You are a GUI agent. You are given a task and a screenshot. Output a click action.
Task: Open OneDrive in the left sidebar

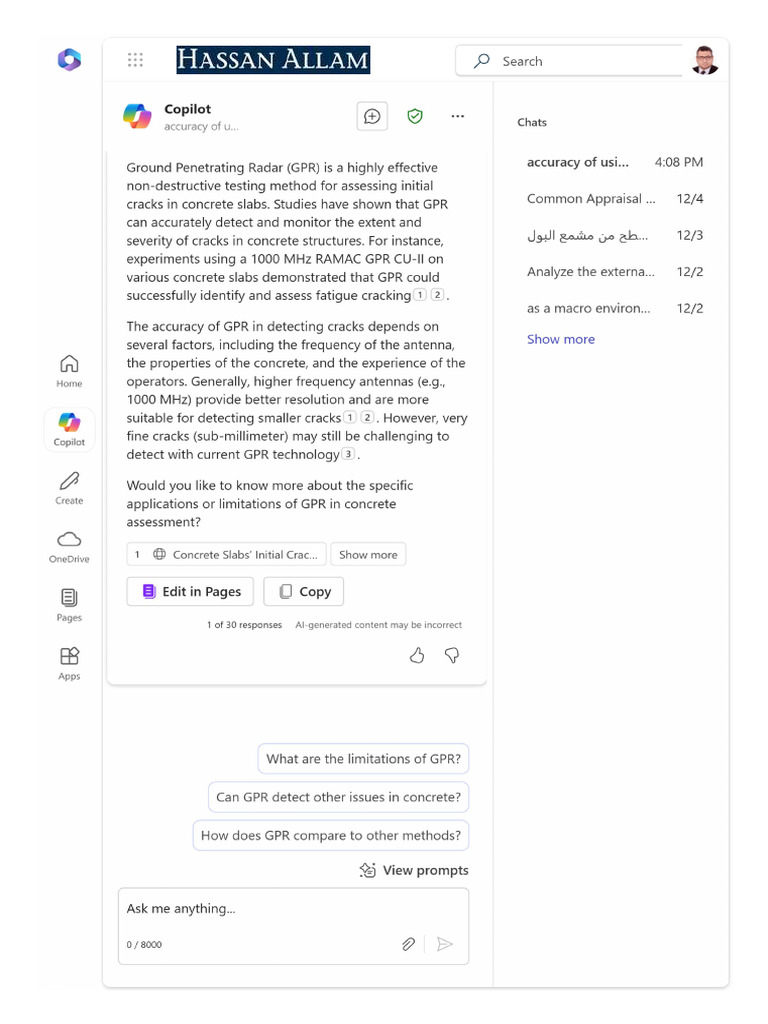pyautogui.click(x=69, y=547)
